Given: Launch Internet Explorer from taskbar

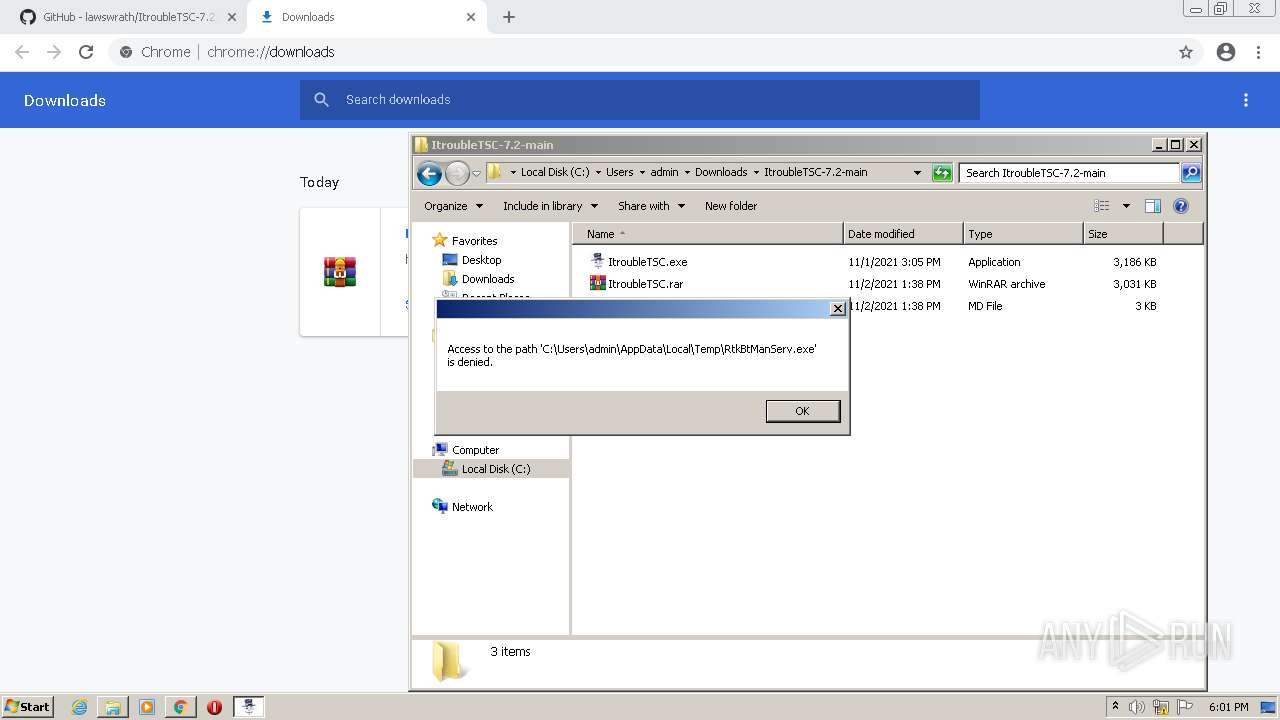Looking at the screenshot, I should (80, 707).
